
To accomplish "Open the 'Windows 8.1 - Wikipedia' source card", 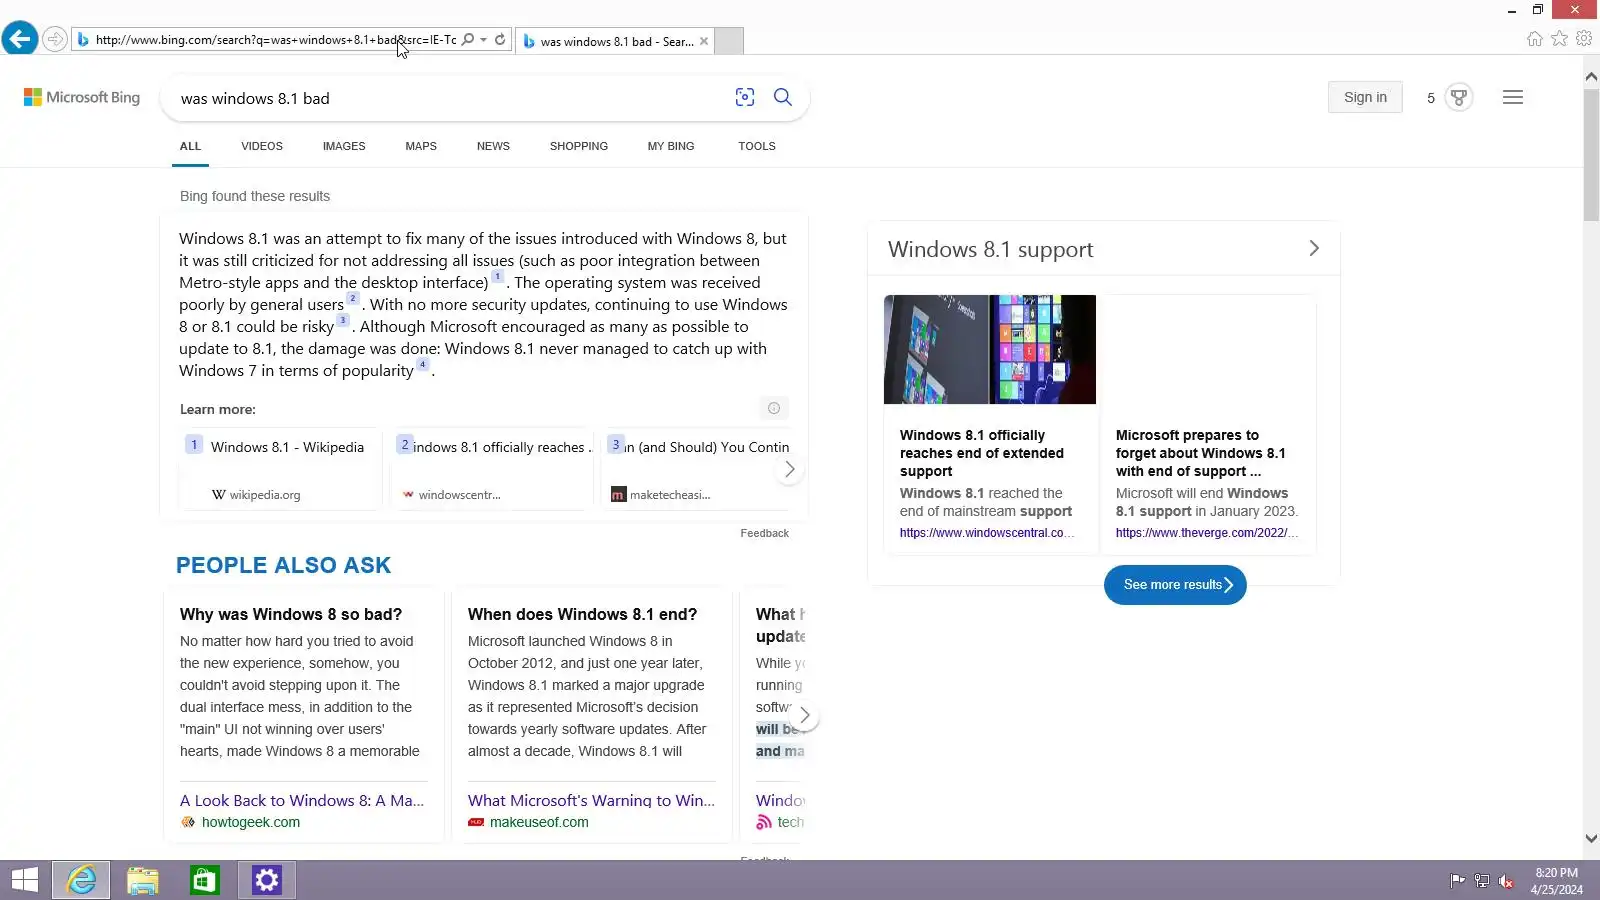I will [281, 469].
